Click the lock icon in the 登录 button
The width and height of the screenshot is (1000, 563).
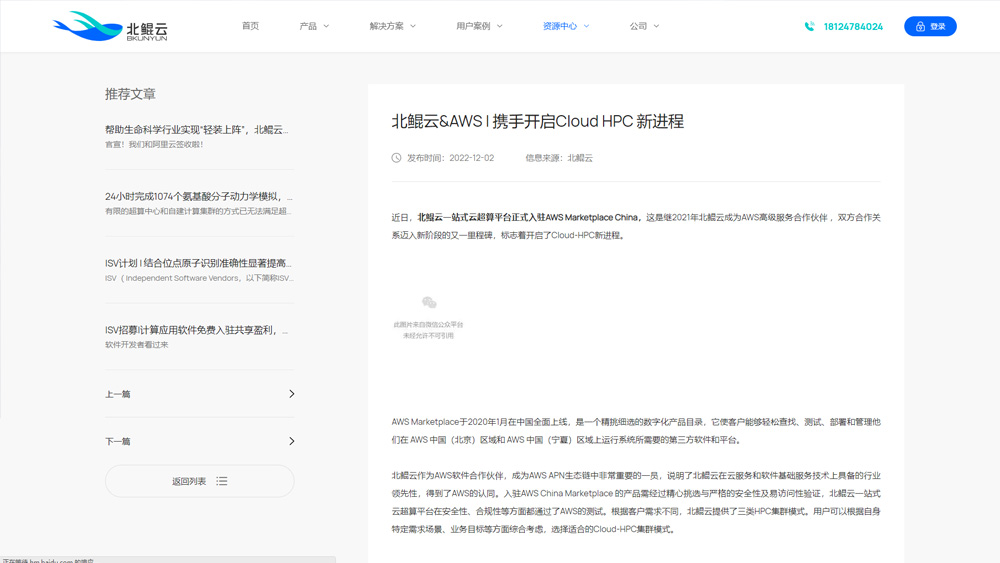[920, 26]
